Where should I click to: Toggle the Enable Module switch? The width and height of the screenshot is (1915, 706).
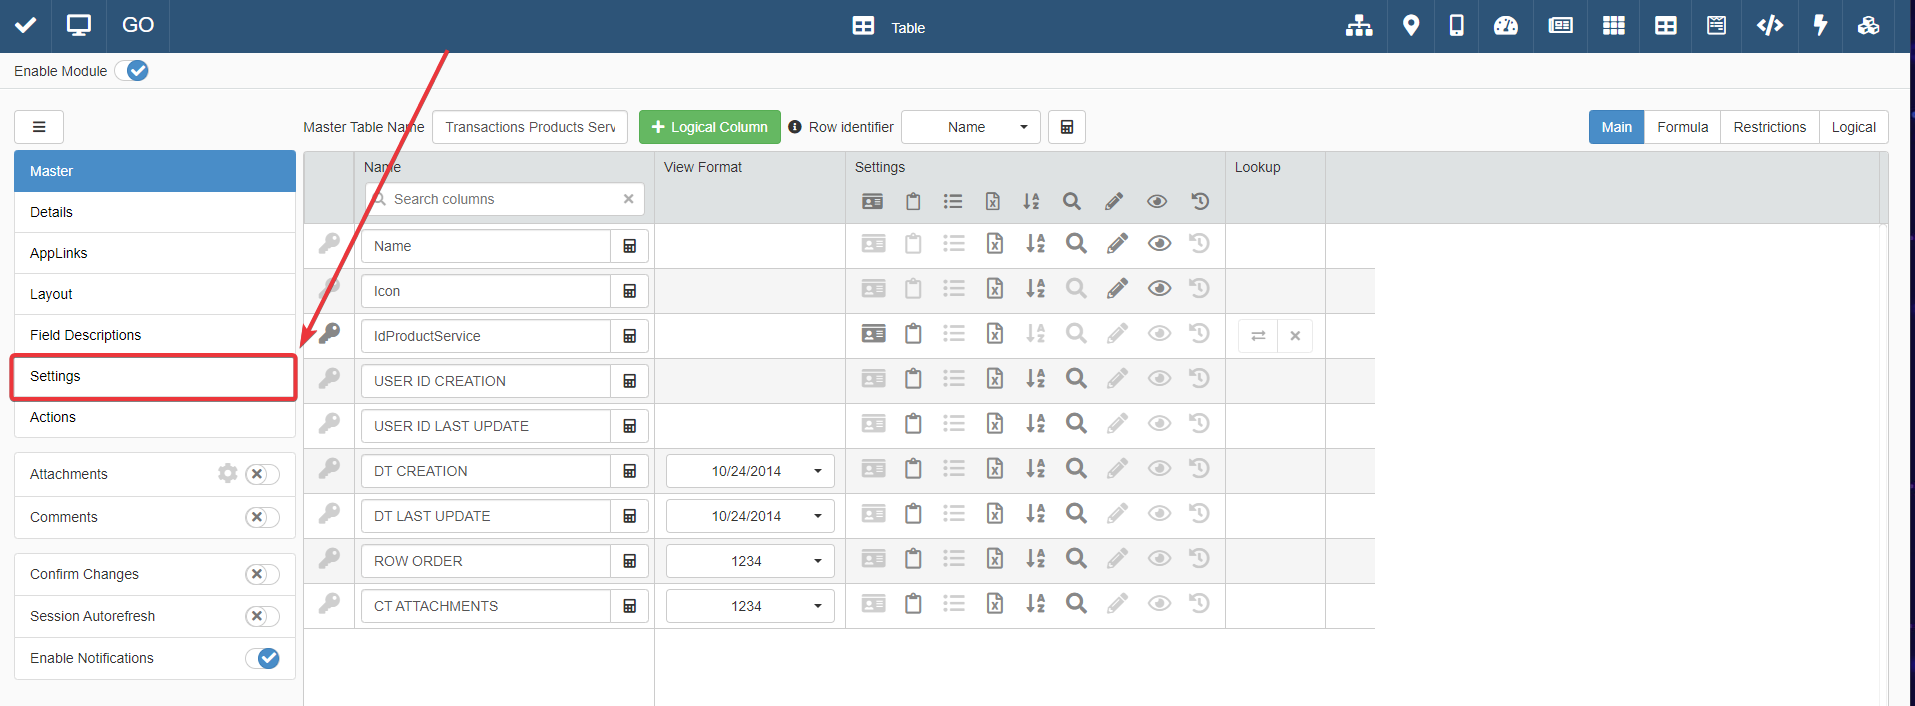(132, 71)
